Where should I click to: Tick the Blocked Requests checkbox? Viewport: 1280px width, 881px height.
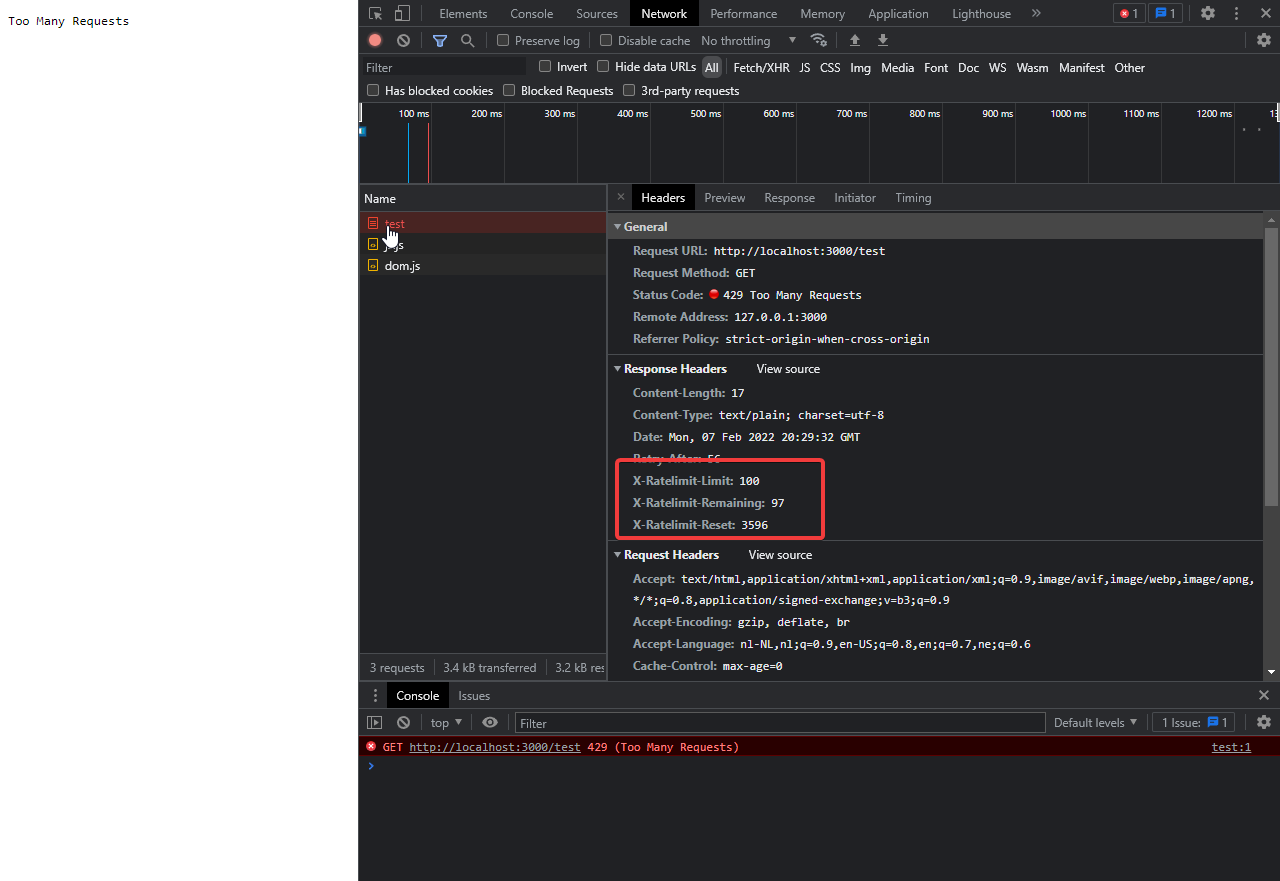click(x=509, y=90)
